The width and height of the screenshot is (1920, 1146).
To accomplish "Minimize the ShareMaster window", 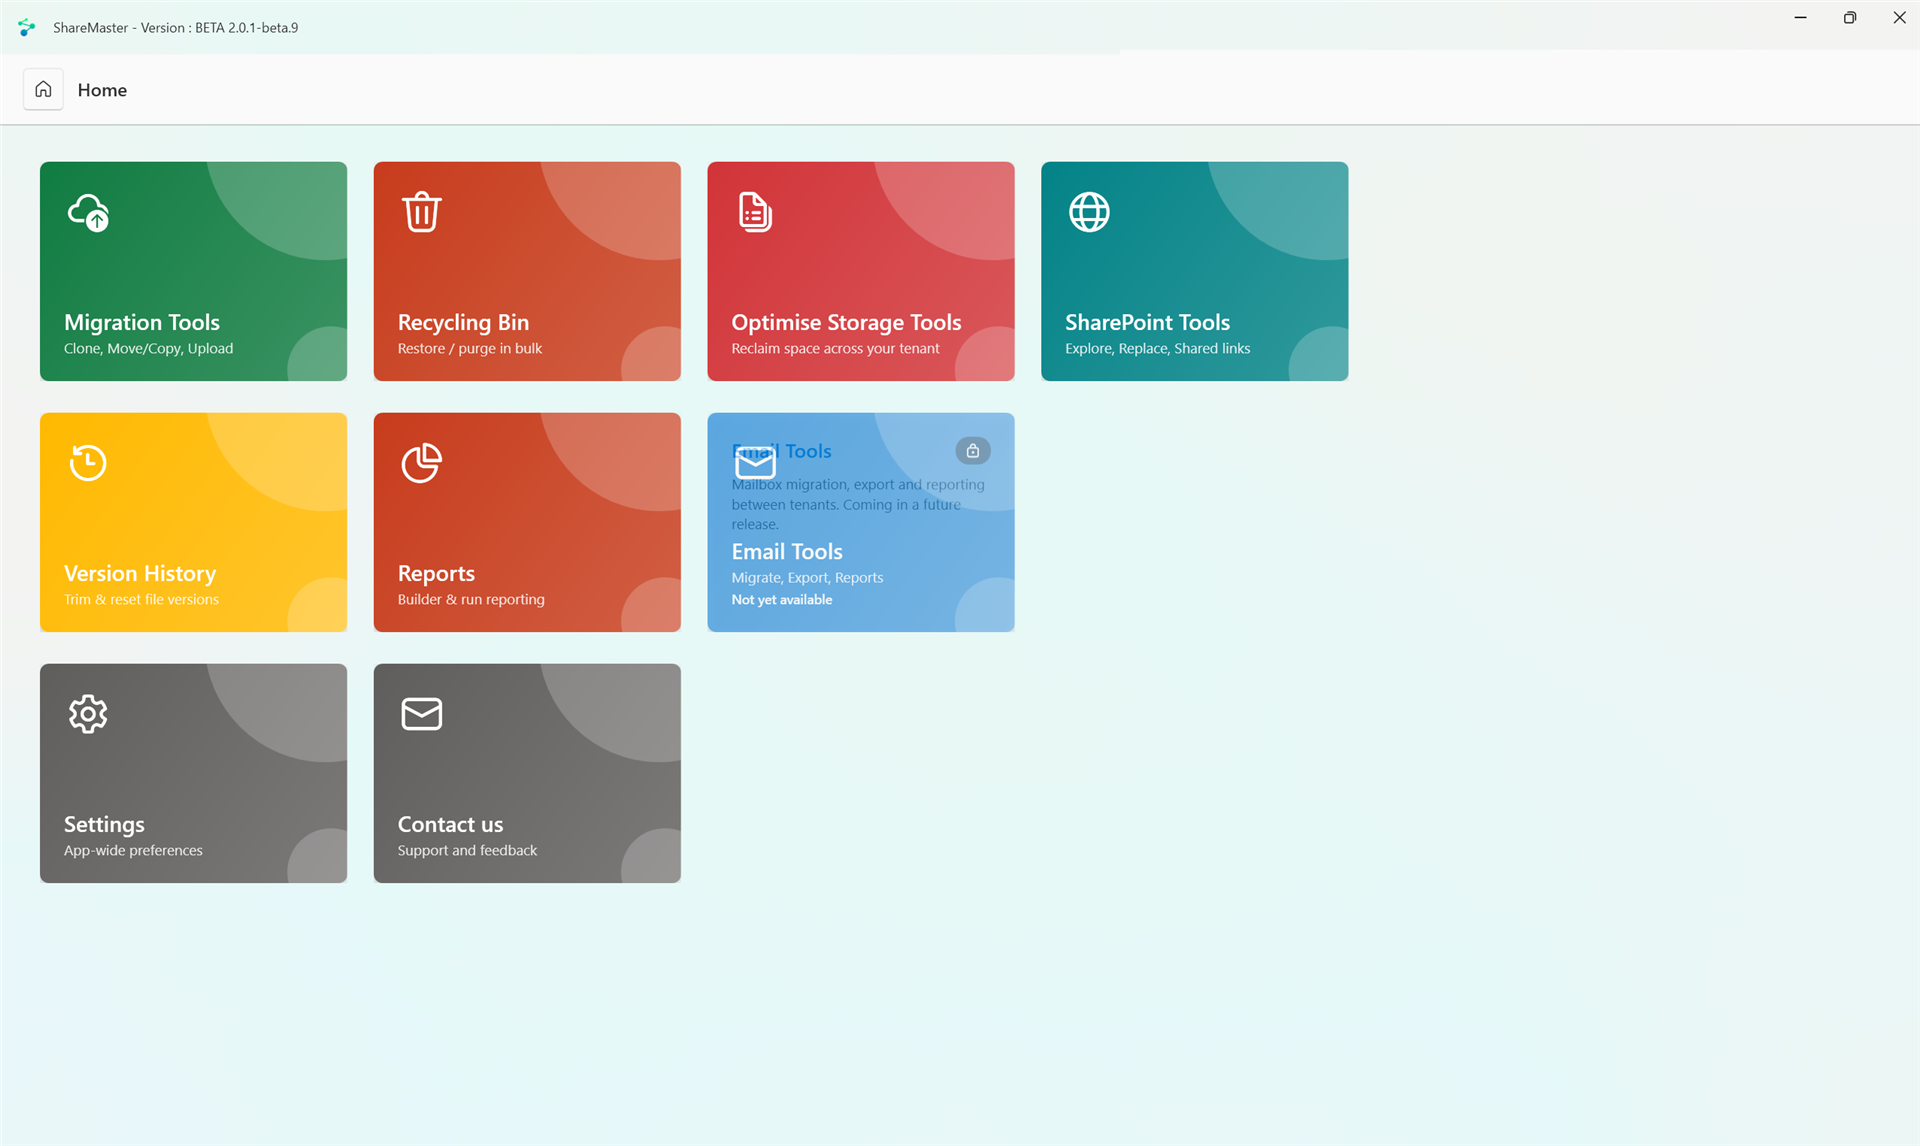I will click(1800, 18).
